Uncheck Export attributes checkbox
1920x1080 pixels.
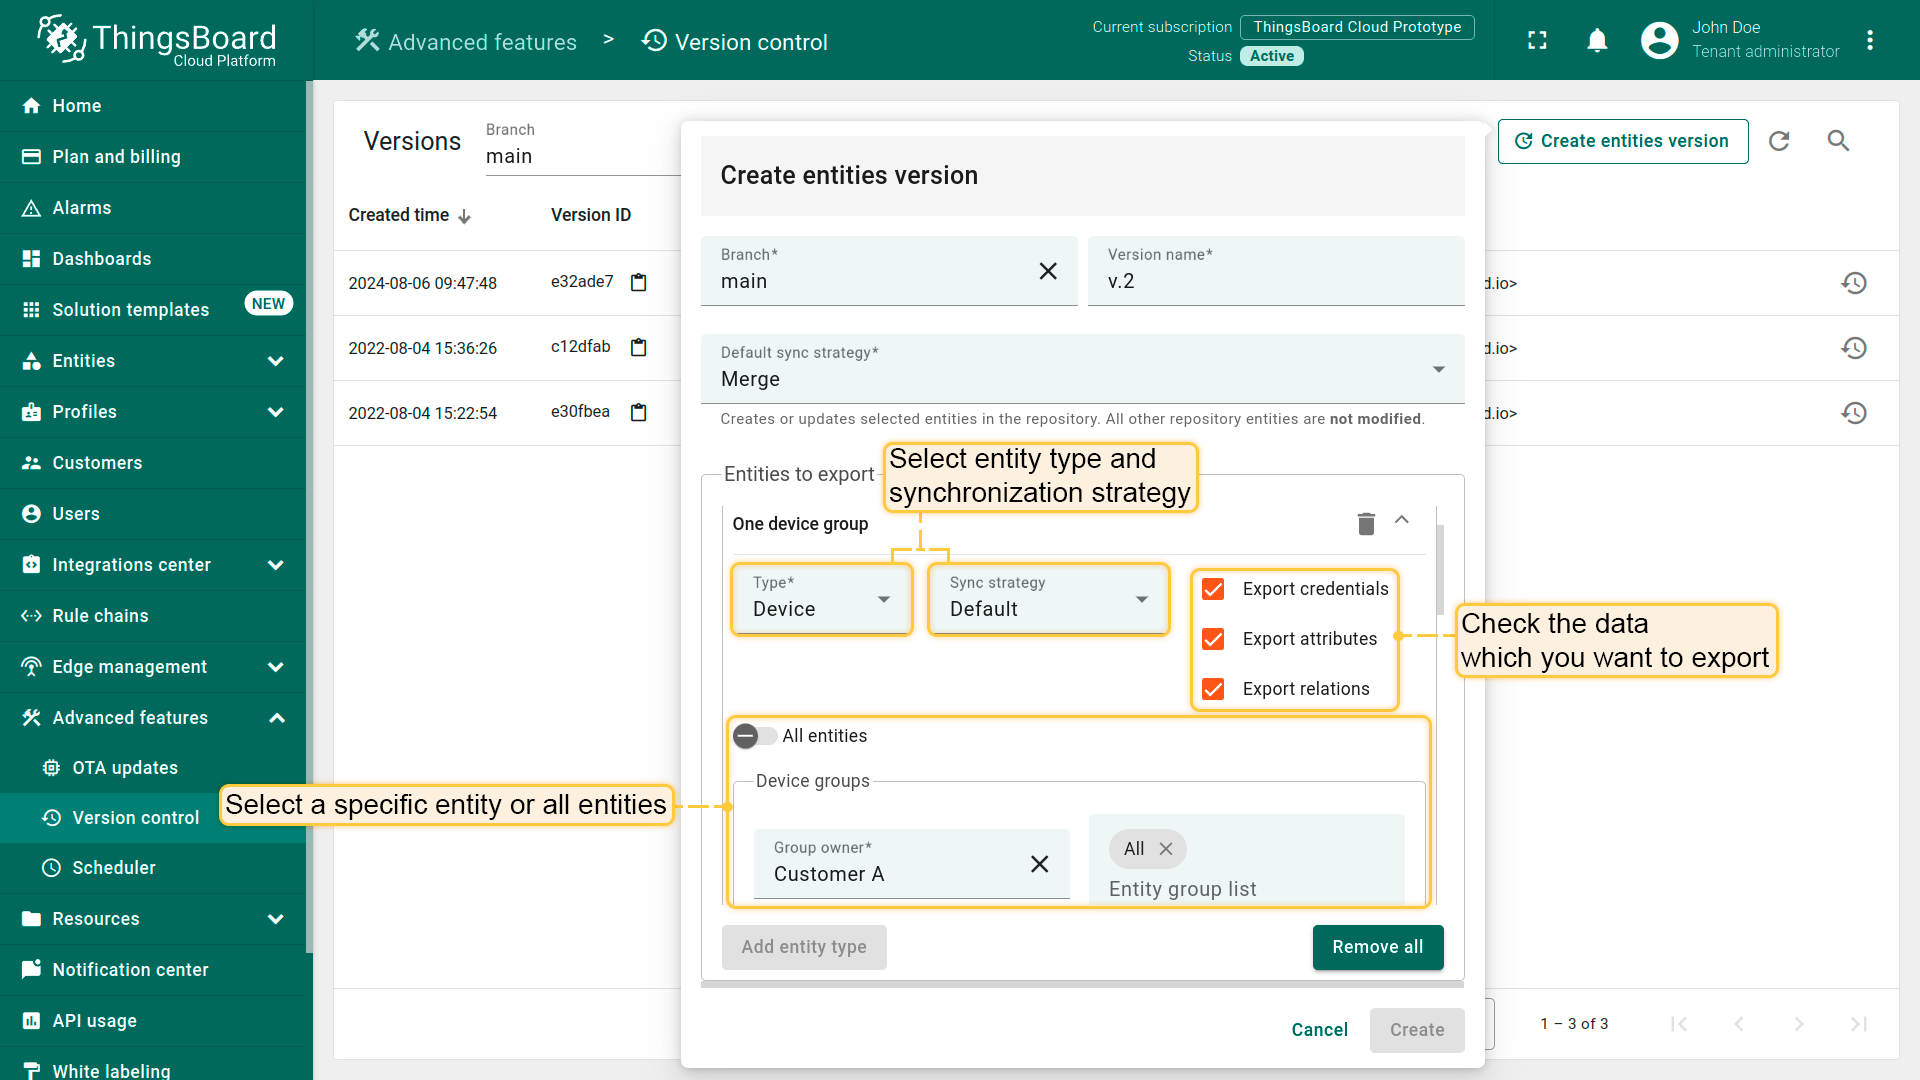pos(1213,639)
